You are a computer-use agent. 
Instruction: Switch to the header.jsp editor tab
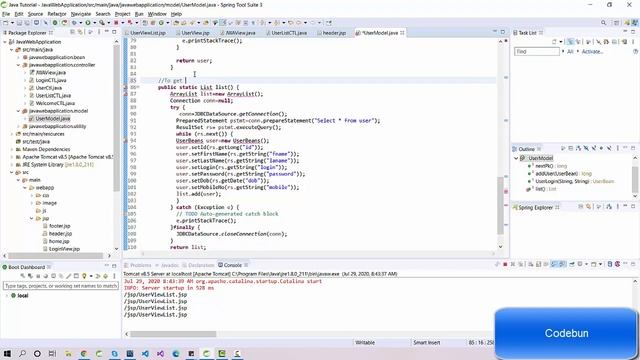[x=334, y=33]
